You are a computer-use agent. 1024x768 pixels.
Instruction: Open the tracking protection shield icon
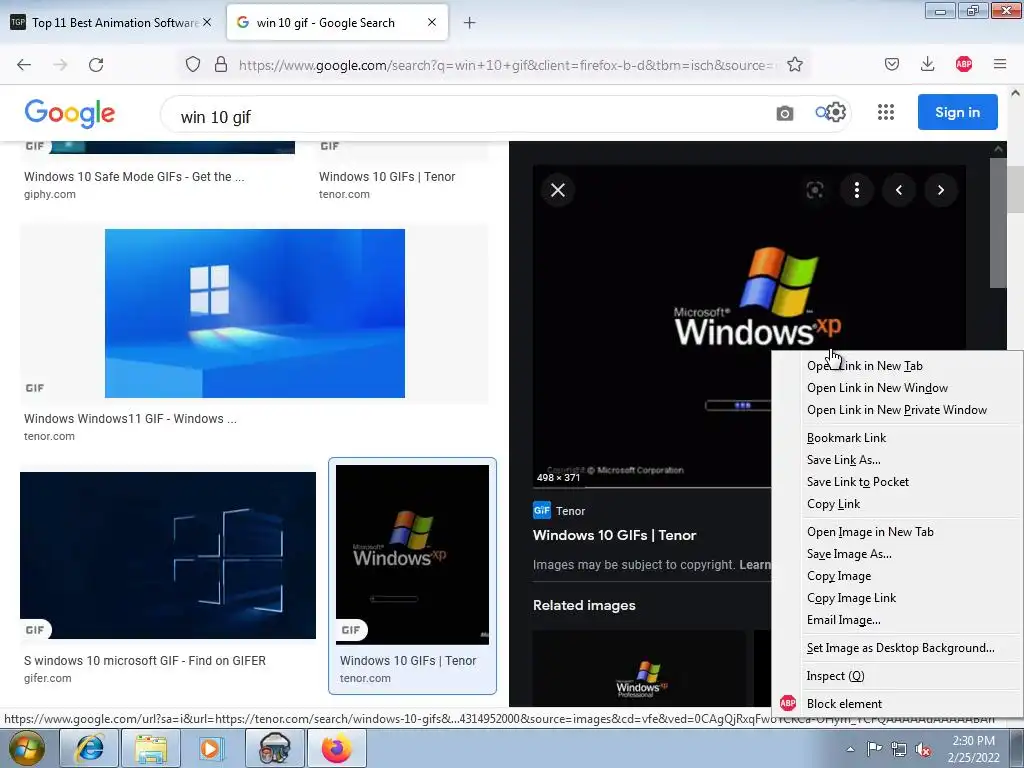[193, 64]
